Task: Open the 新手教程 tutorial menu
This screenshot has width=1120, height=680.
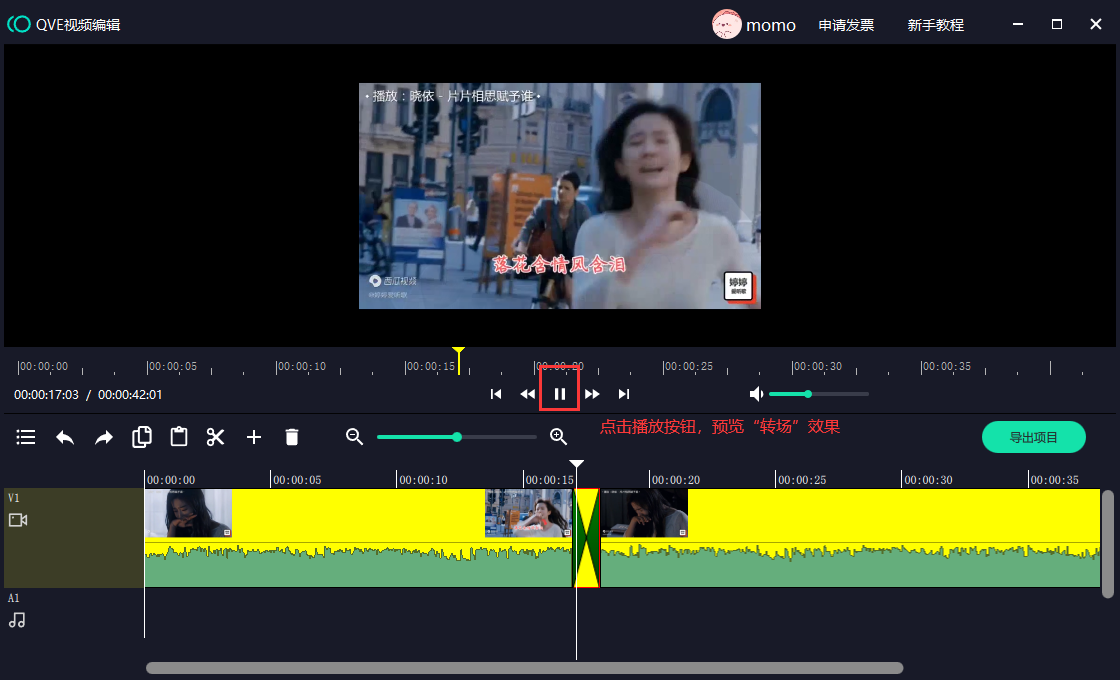Action: tap(935, 25)
